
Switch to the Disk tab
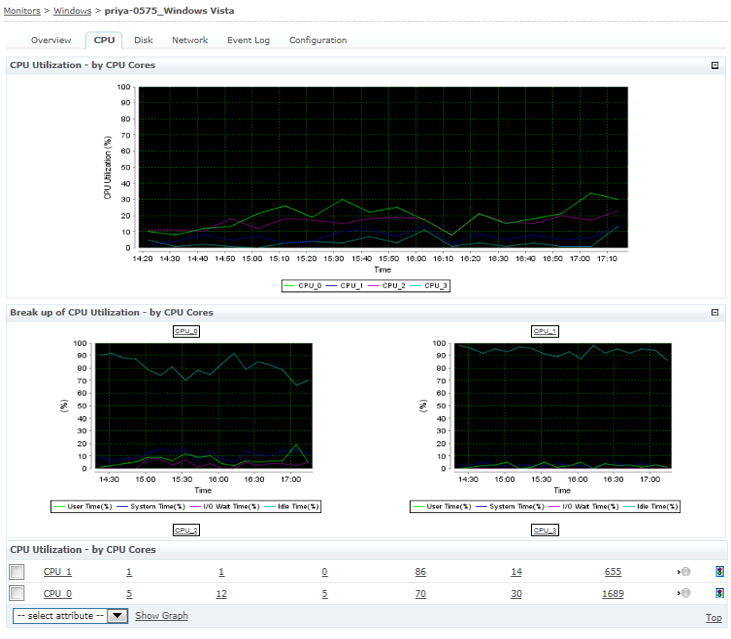[143, 40]
